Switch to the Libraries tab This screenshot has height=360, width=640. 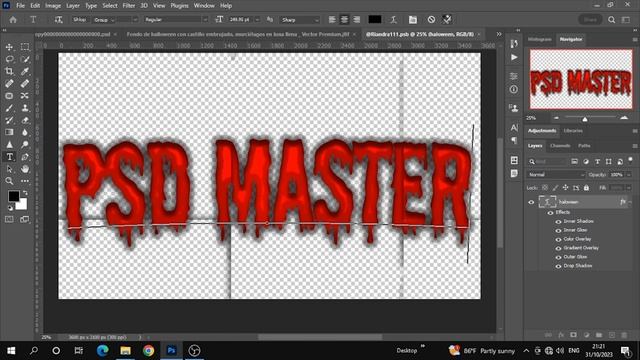point(573,131)
